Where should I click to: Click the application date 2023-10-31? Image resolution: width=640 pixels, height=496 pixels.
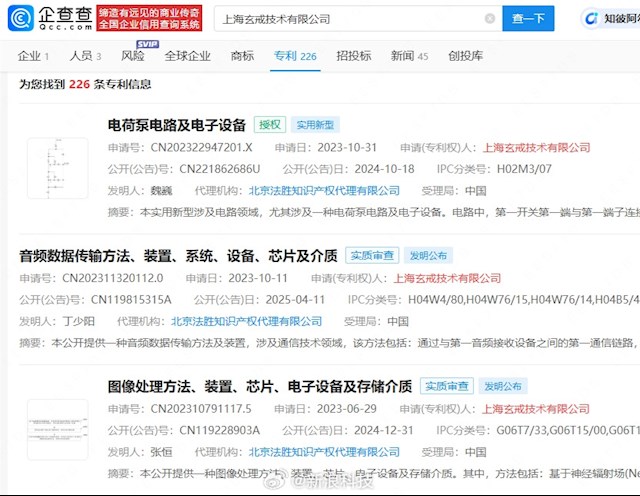[347, 147]
